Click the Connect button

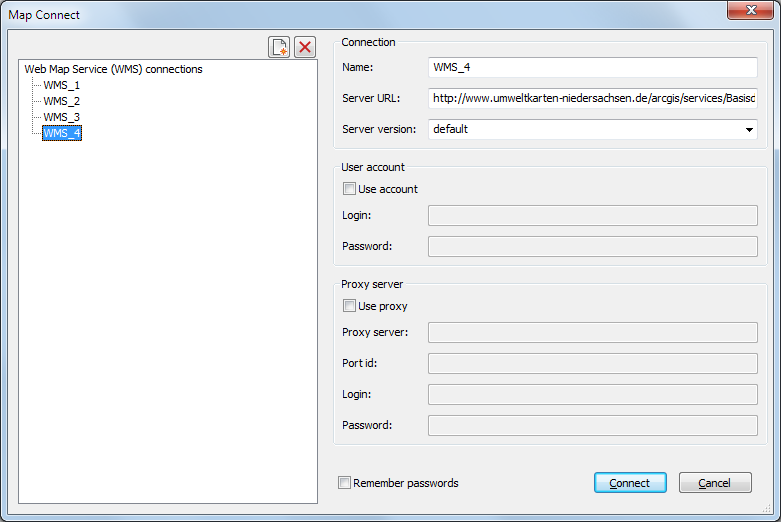630,483
